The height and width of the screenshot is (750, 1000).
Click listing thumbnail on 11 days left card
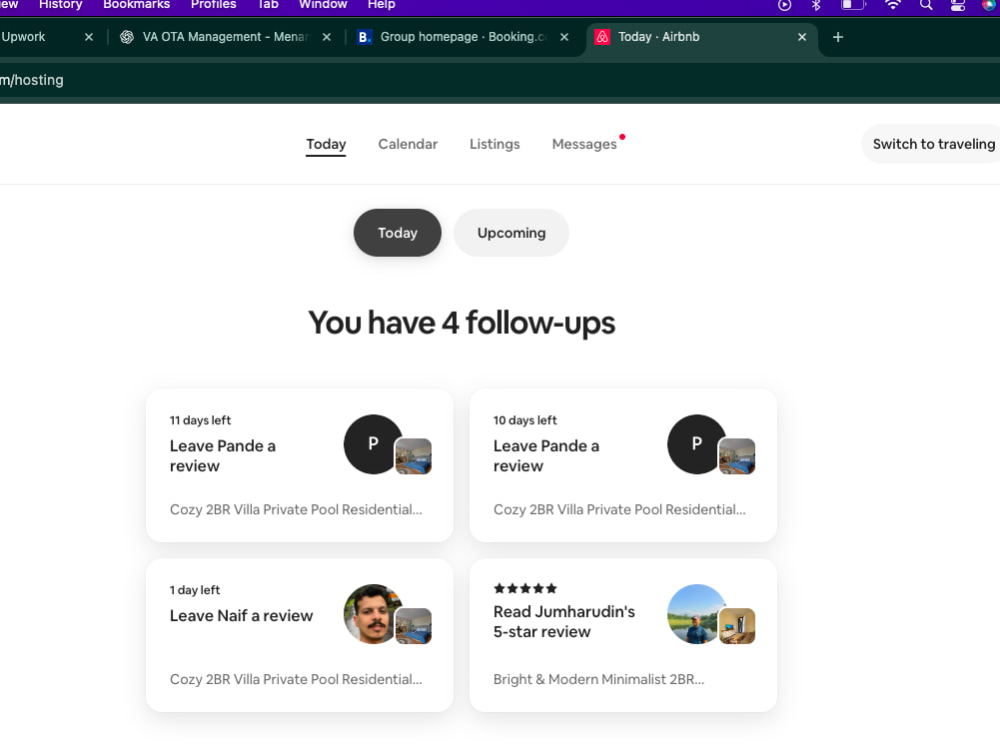pyautogui.click(x=413, y=456)
